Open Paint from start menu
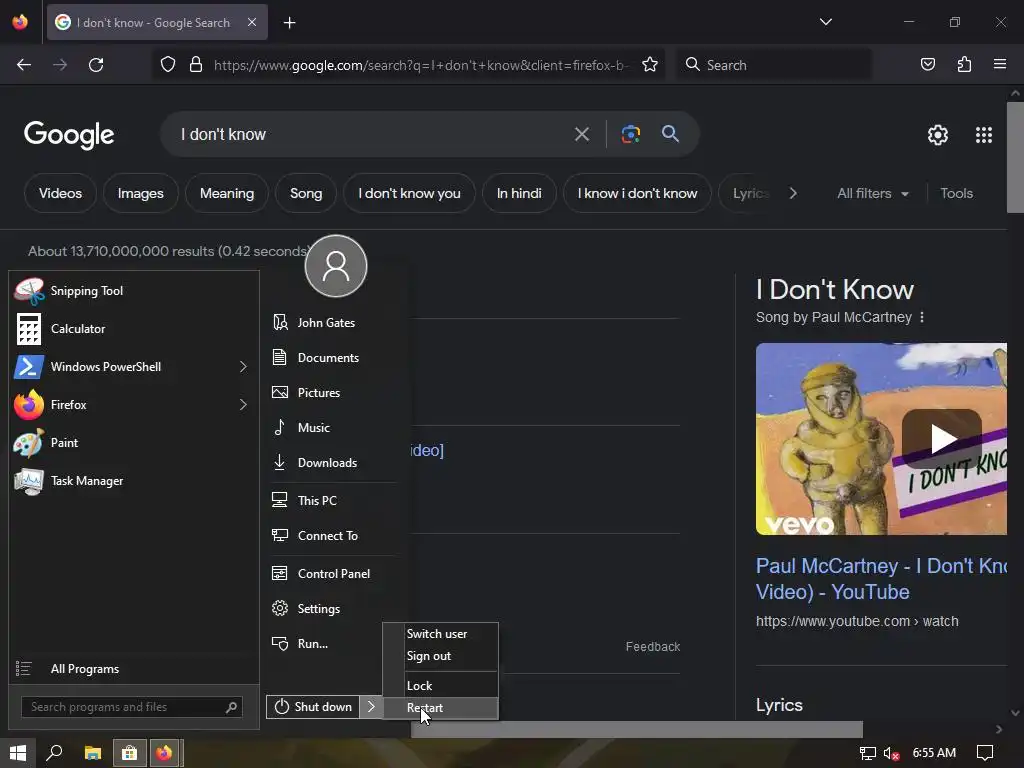This screenshot has width=1024, height=768. pos(134,443)
